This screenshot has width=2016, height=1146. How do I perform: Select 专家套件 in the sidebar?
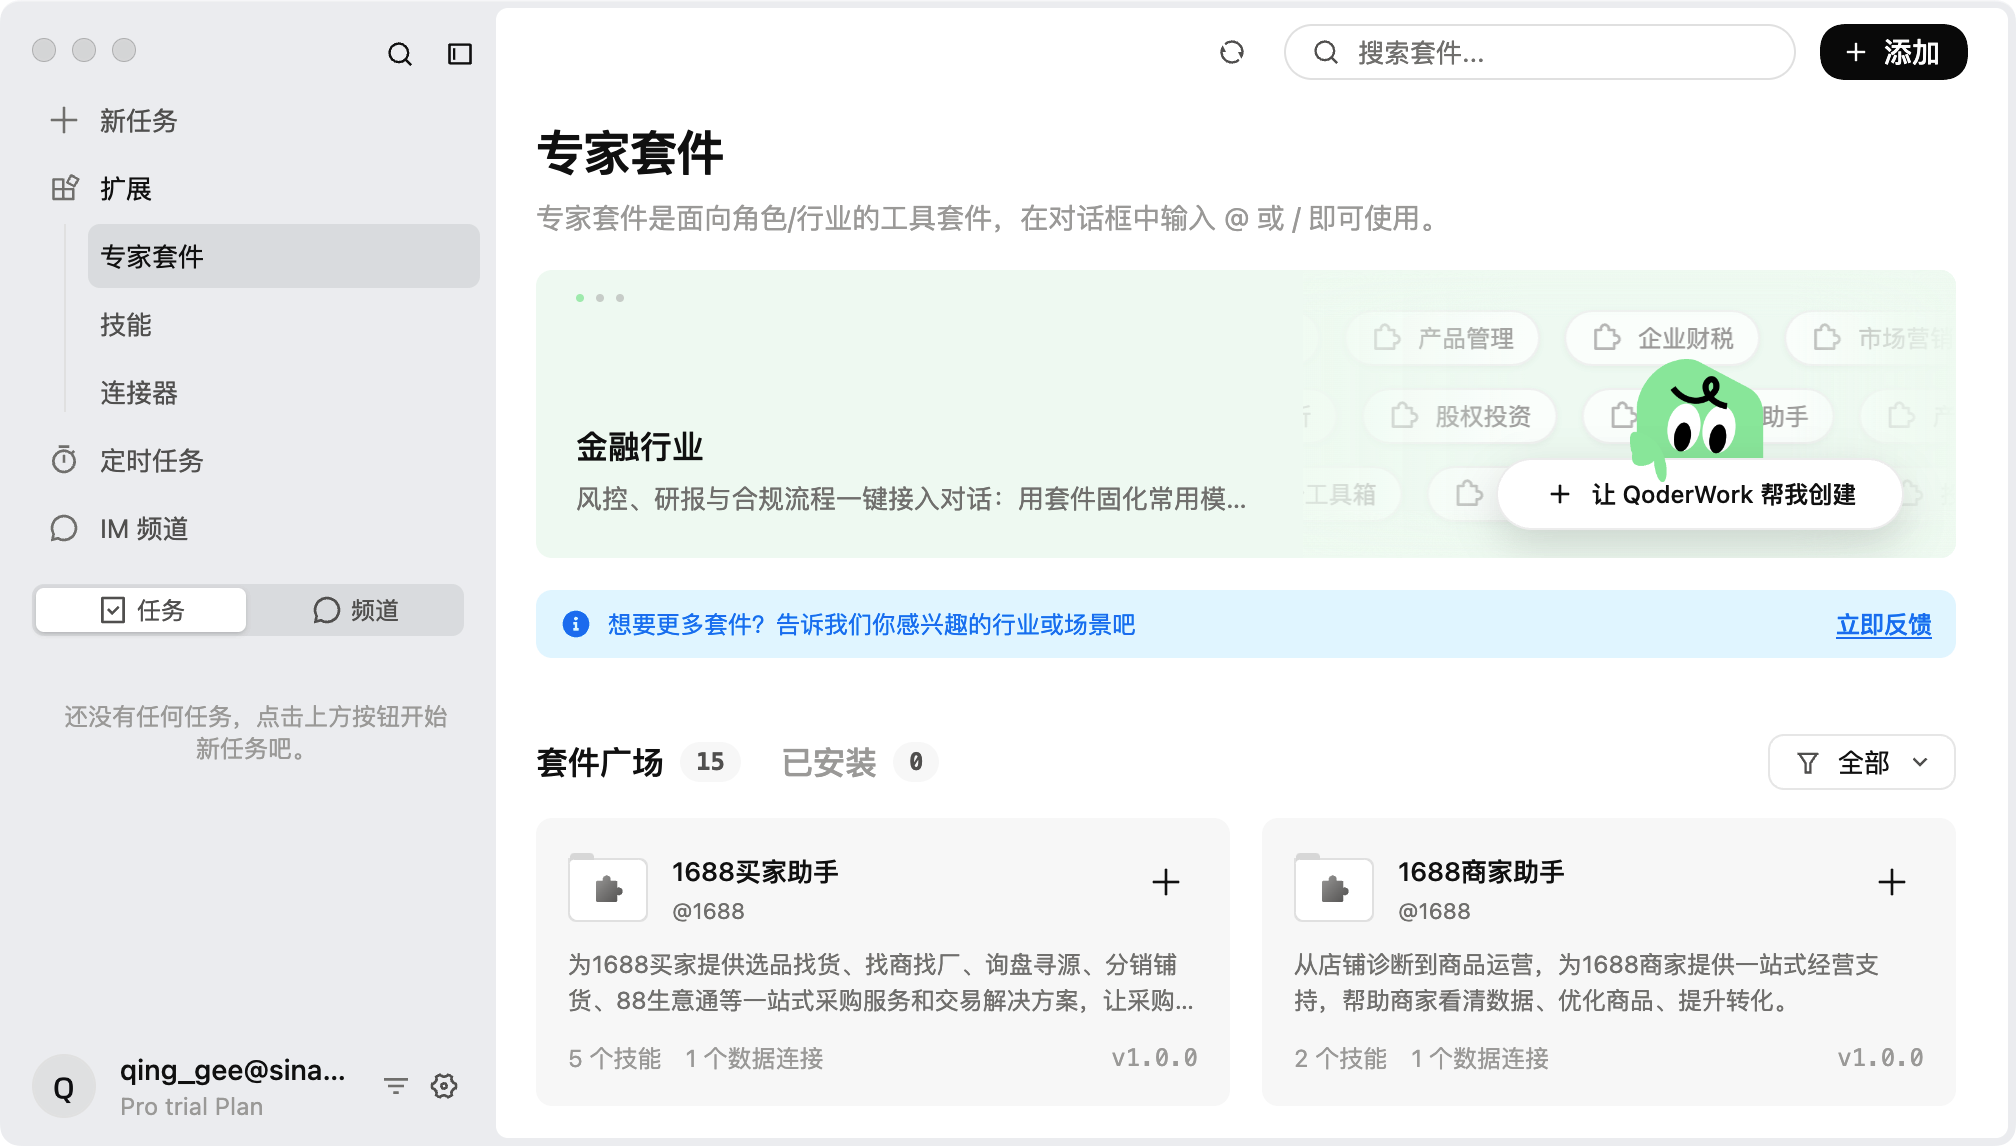[x=284, y=256]
